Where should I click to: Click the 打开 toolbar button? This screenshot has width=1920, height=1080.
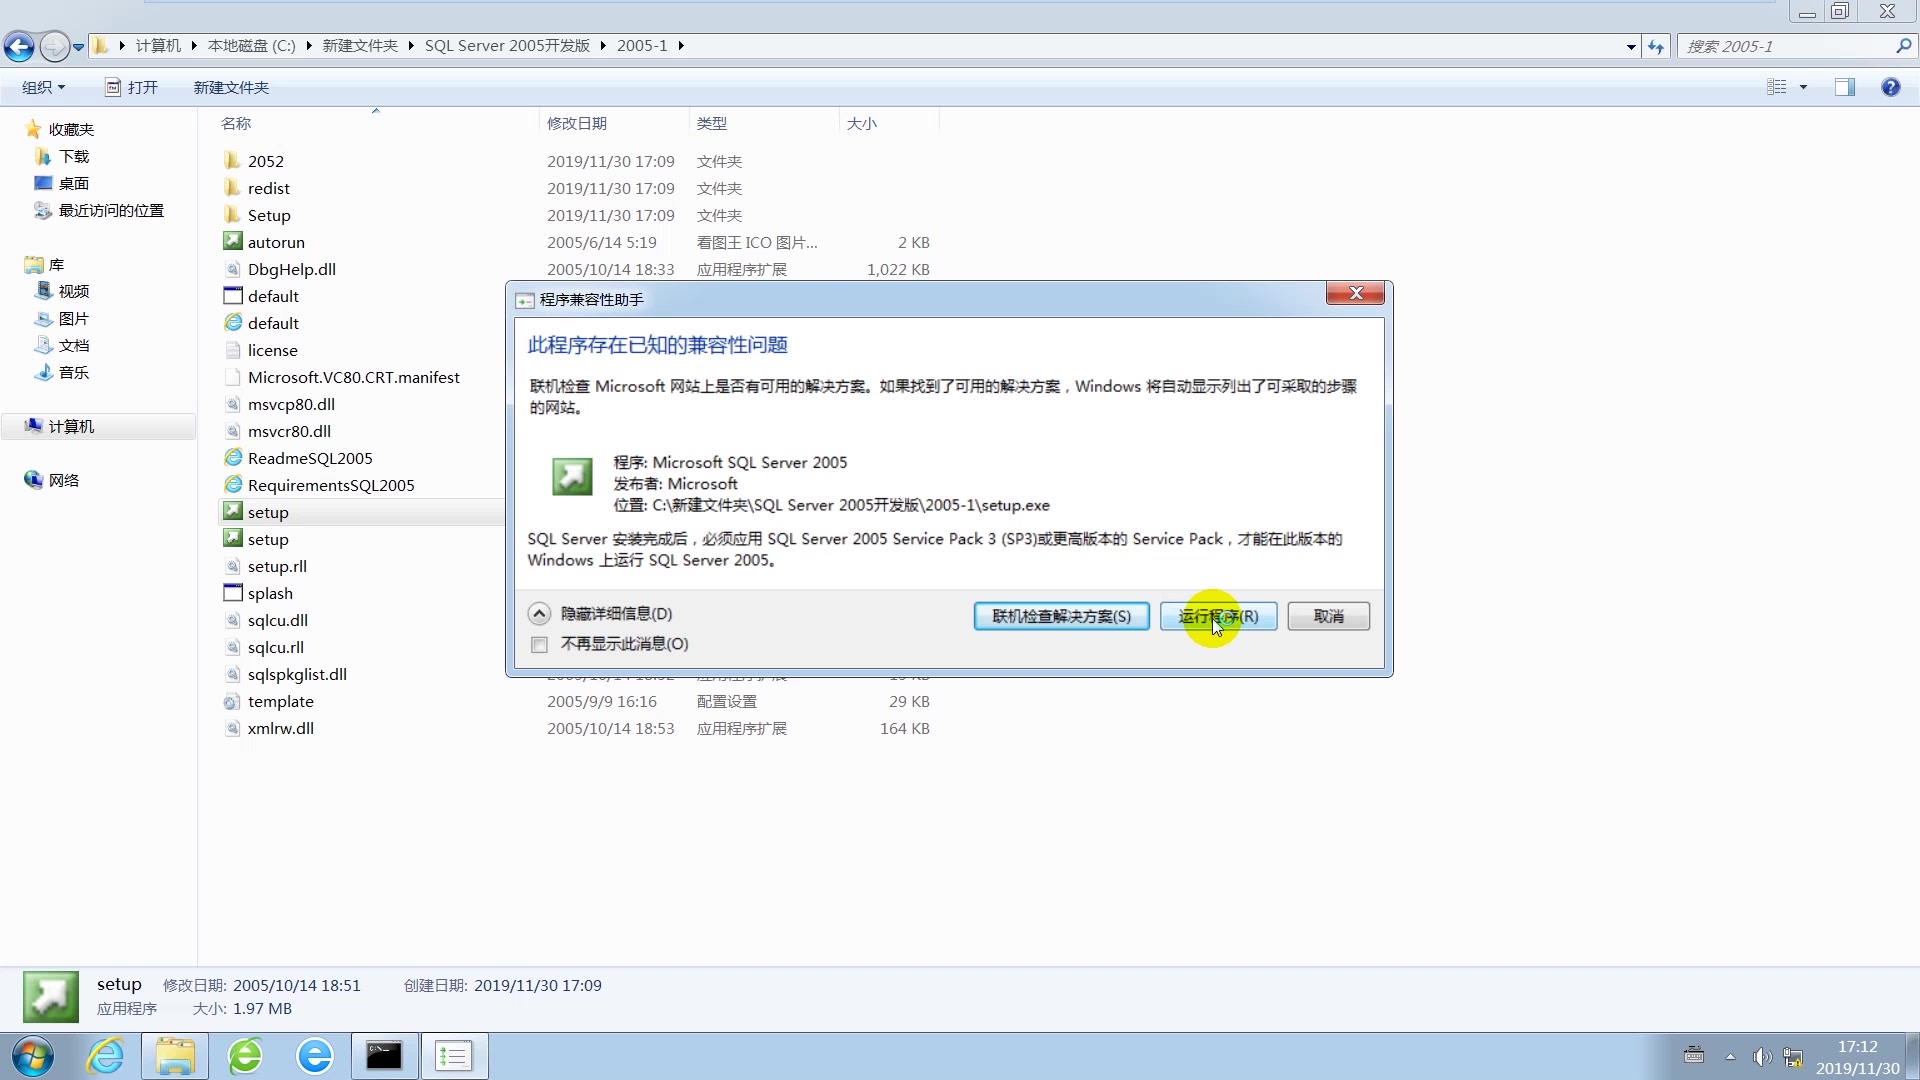(x=132, y=88)
